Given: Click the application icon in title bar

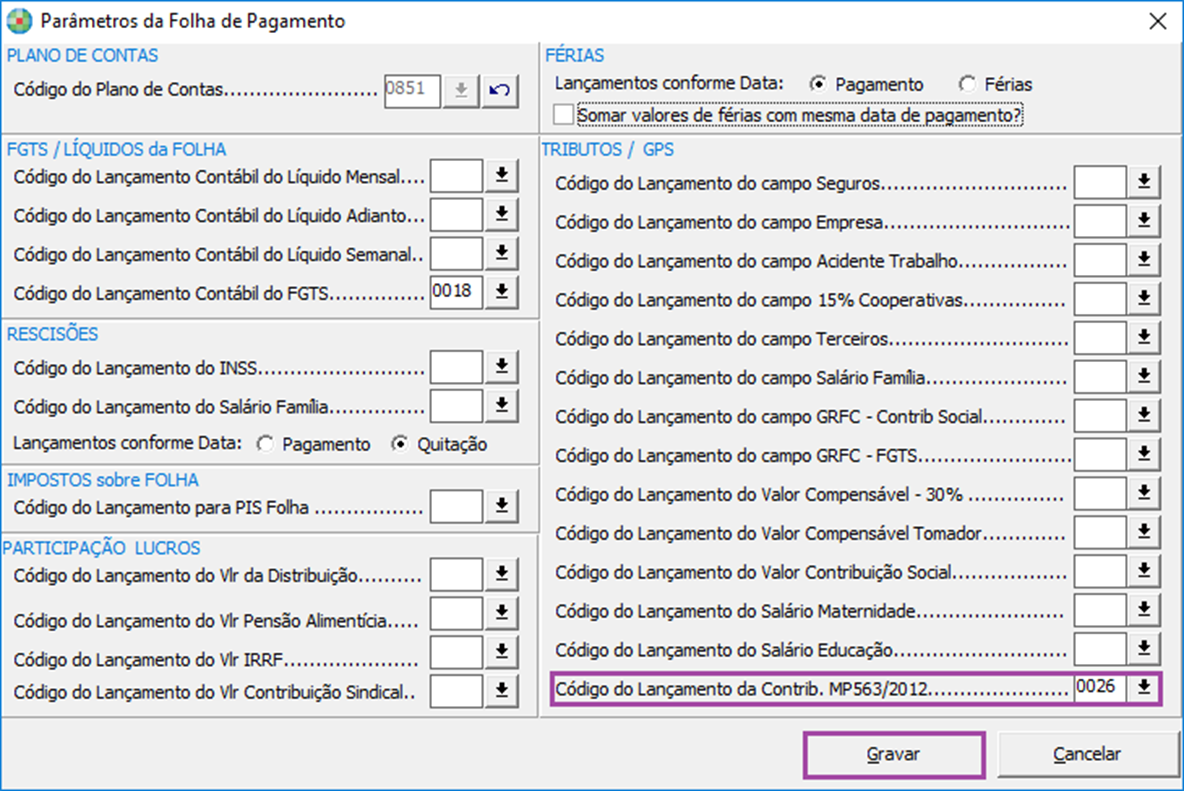Looking at the screenshot, I should click(19, 21).
